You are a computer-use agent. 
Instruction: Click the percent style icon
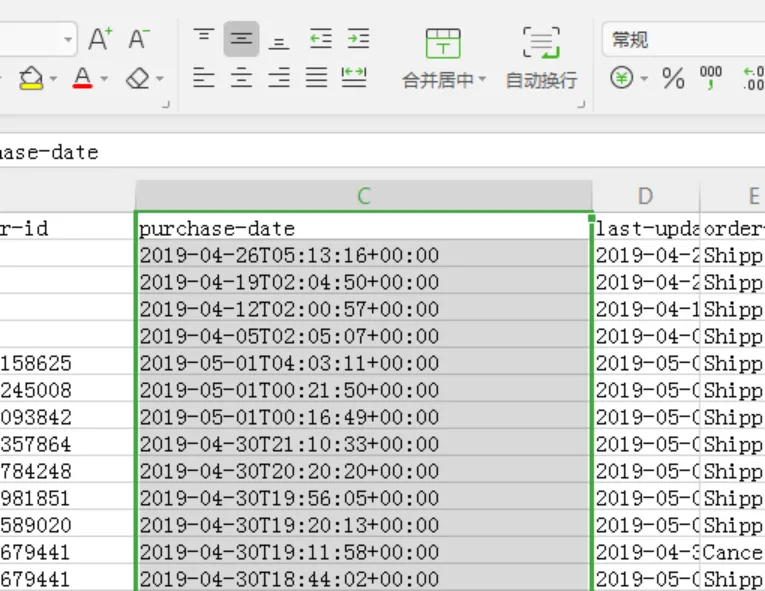[673, 78]
